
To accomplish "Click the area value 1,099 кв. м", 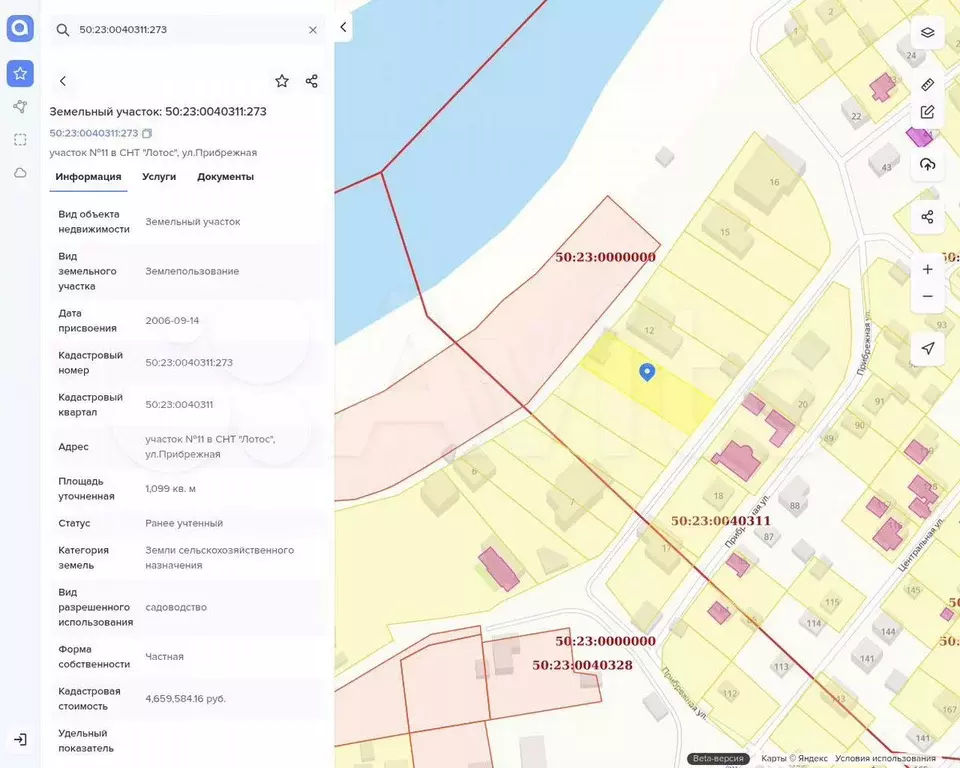I will pyautogui.click(x=170, y=489).
